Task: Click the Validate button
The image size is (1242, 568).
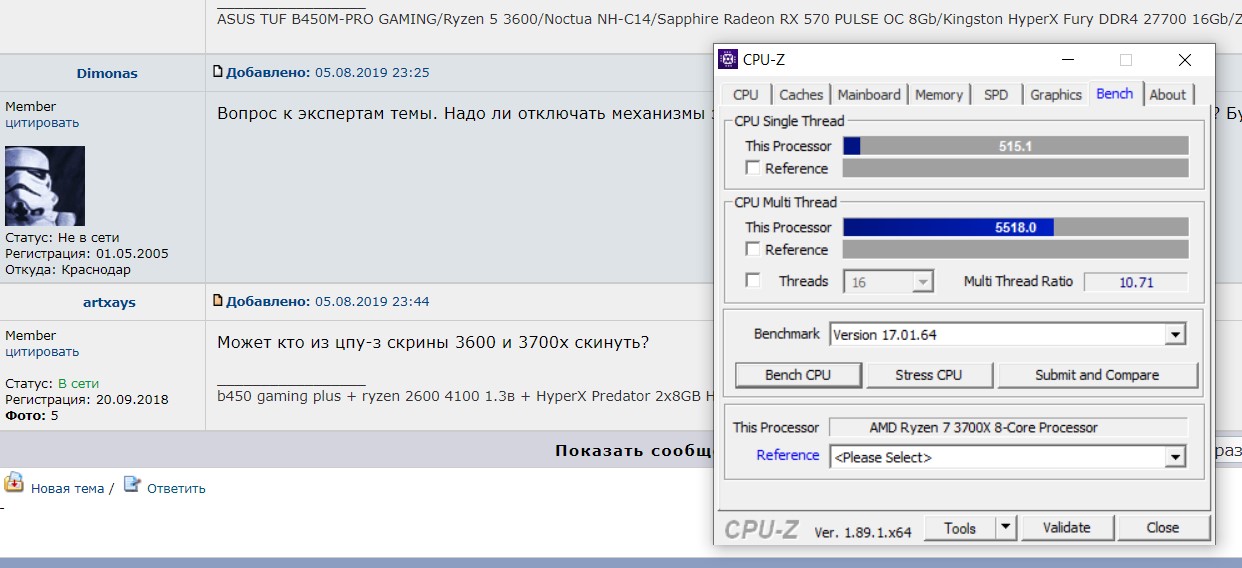Action: (x=1066, y=527)
